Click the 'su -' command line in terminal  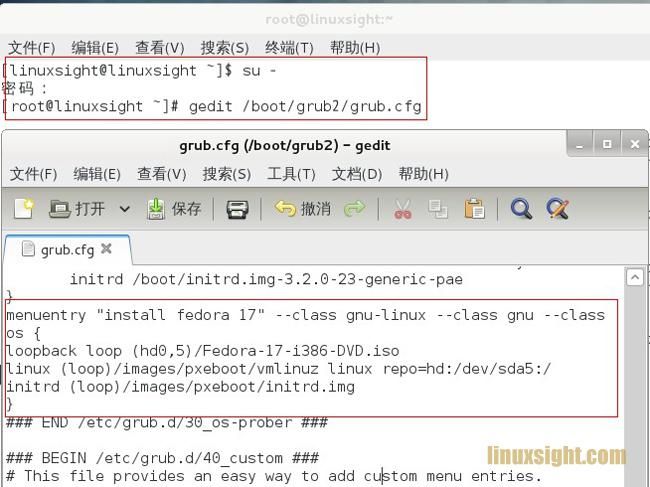pos(260,71)
